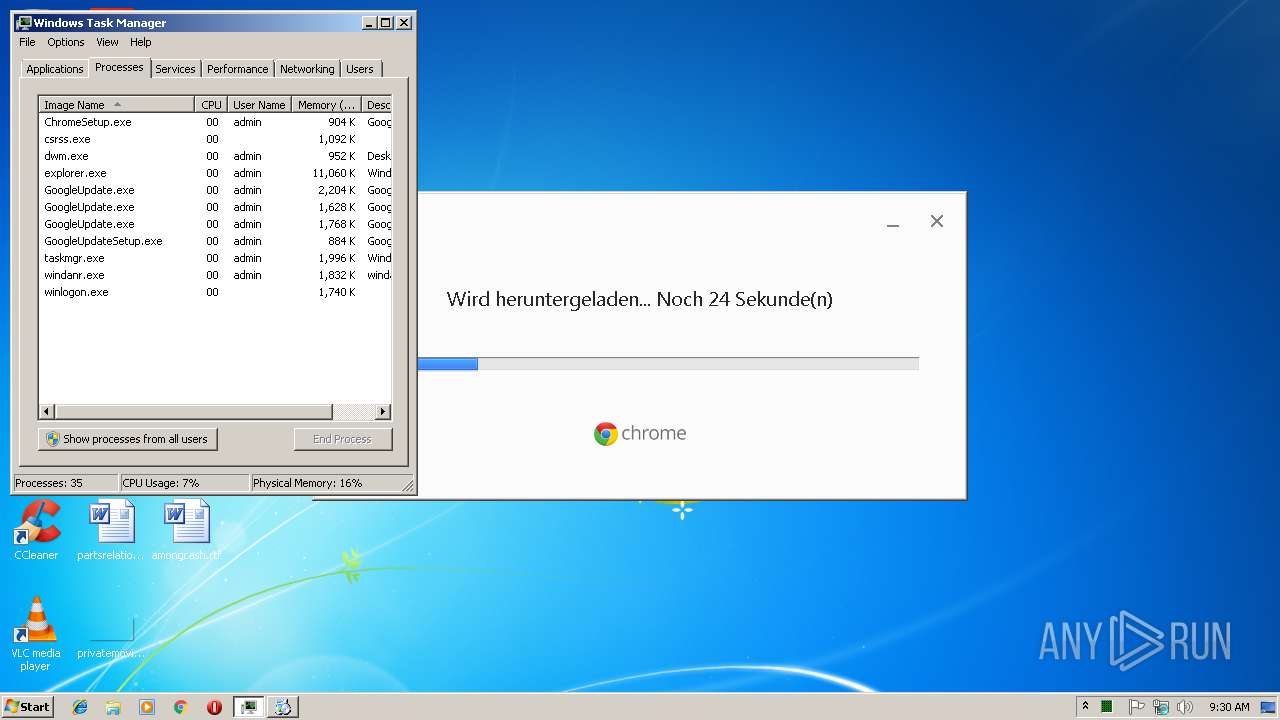Viewport: 1280px width, 720px height.
Task: Sort processes by CPU column header
Action: (211, 104)
